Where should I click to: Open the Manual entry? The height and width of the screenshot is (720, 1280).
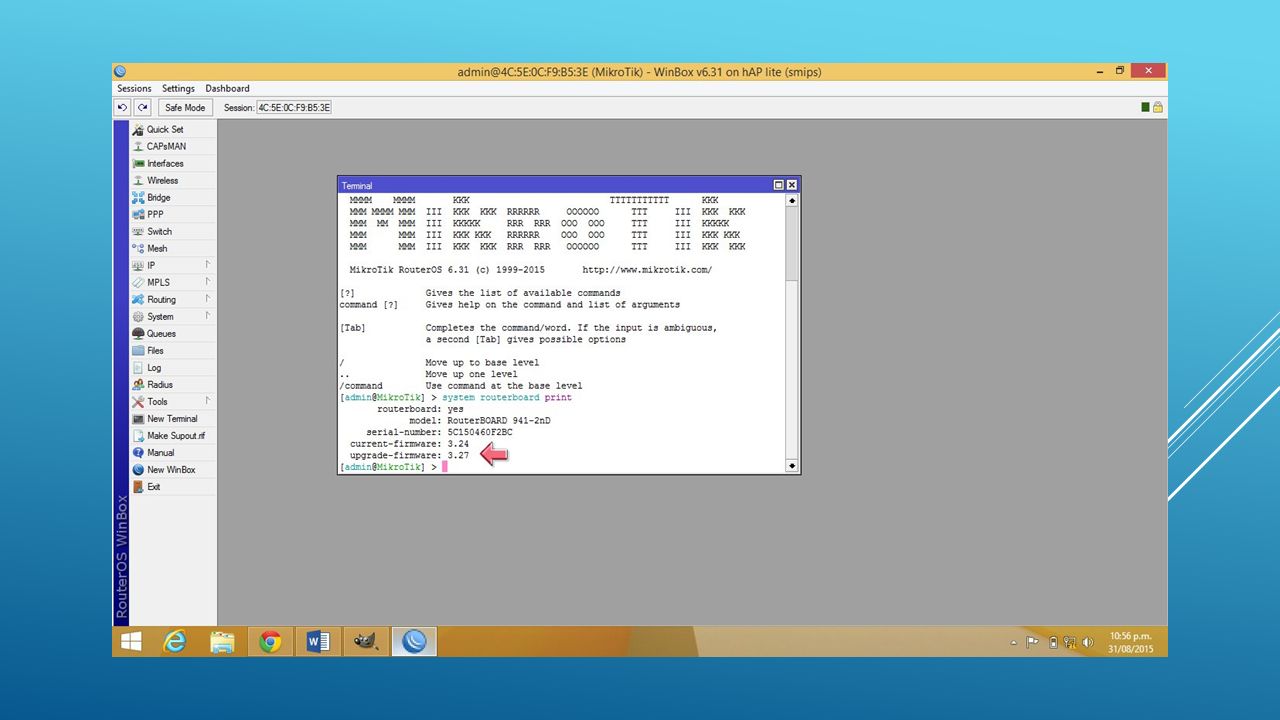pos(173,452)
